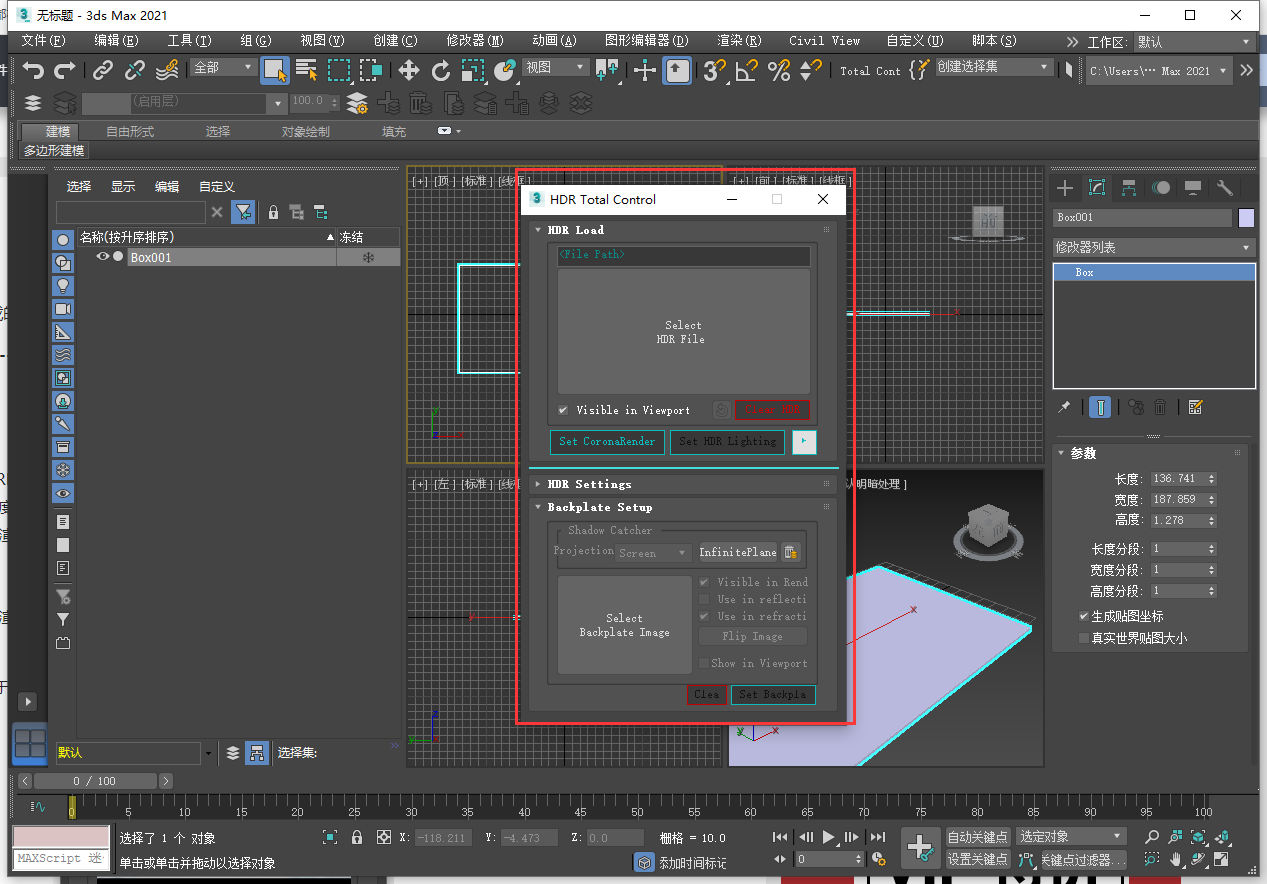Click Configure Modifier Sets icon
The height and width of the screenshot is (884, 1267).
[x=1195, y=407]
